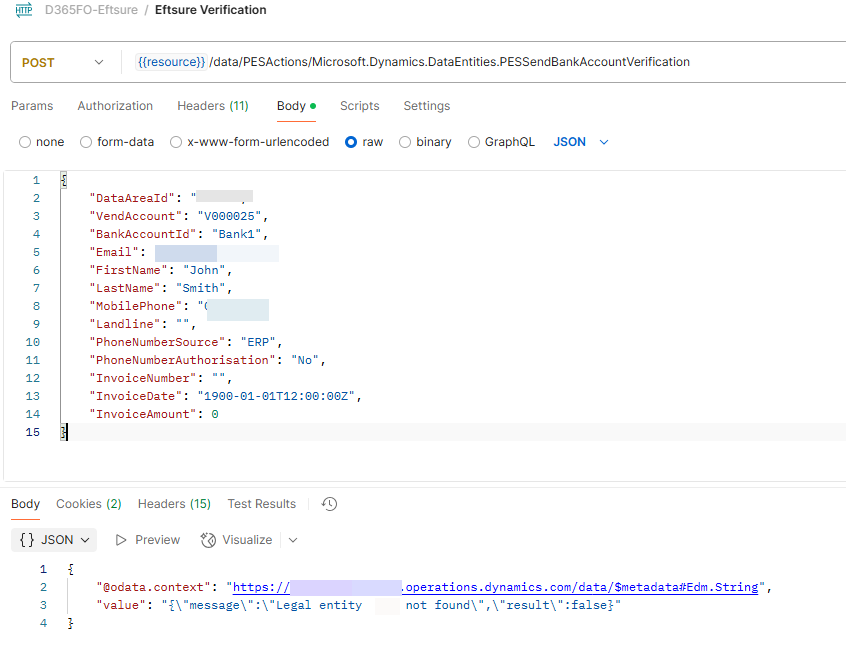Click the "Email" key on line 5
The height and width of the screenshot is (663, 846).
114,252
